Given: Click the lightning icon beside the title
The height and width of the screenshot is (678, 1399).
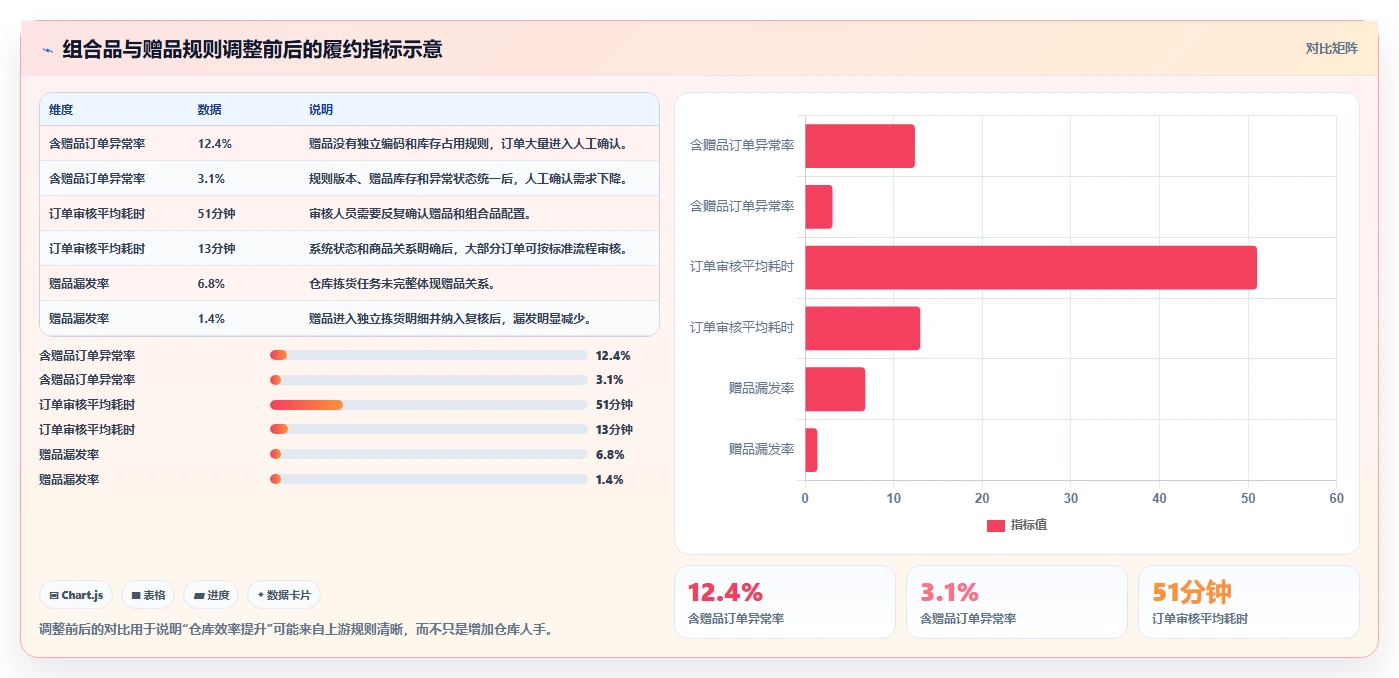Looking at the screenshot, I should (47, 50).
